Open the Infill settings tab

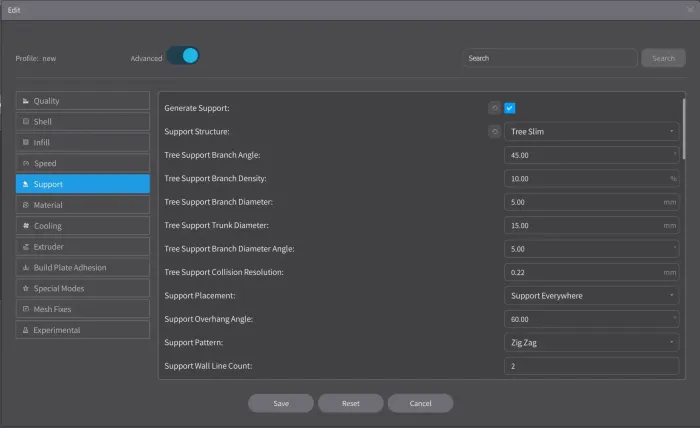pos(83,142)
